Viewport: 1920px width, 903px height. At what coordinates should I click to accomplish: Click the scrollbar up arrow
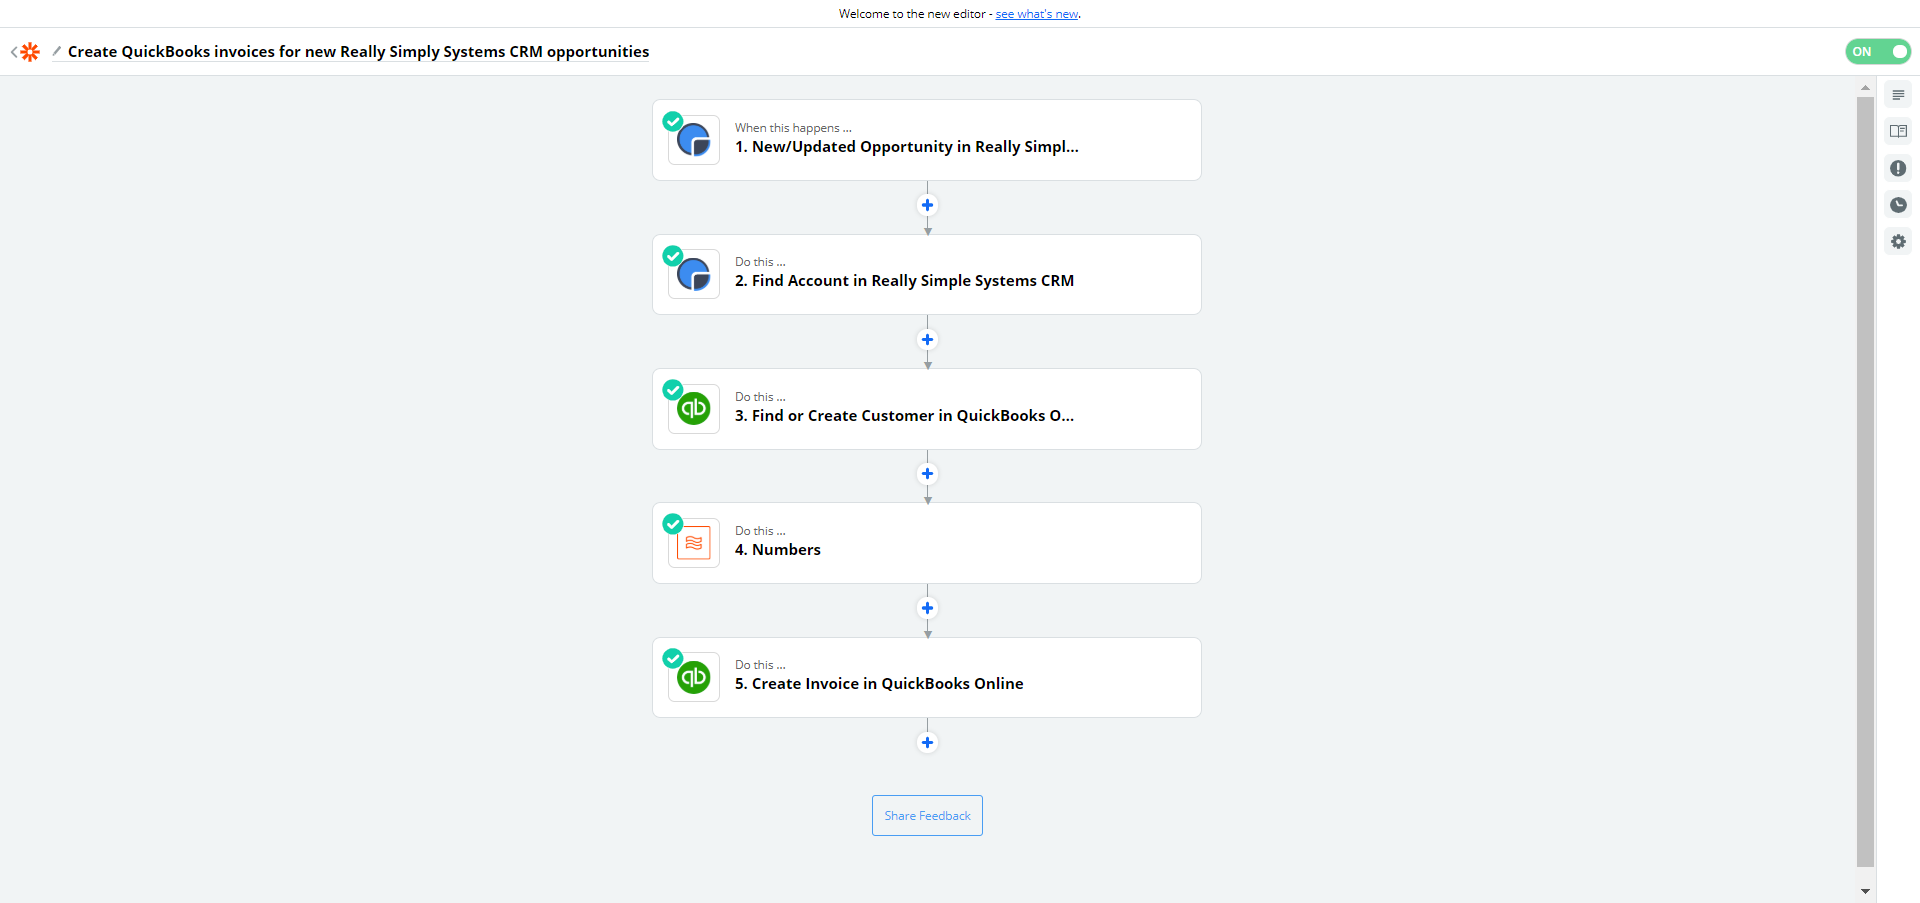click(x=1865, y=88)
